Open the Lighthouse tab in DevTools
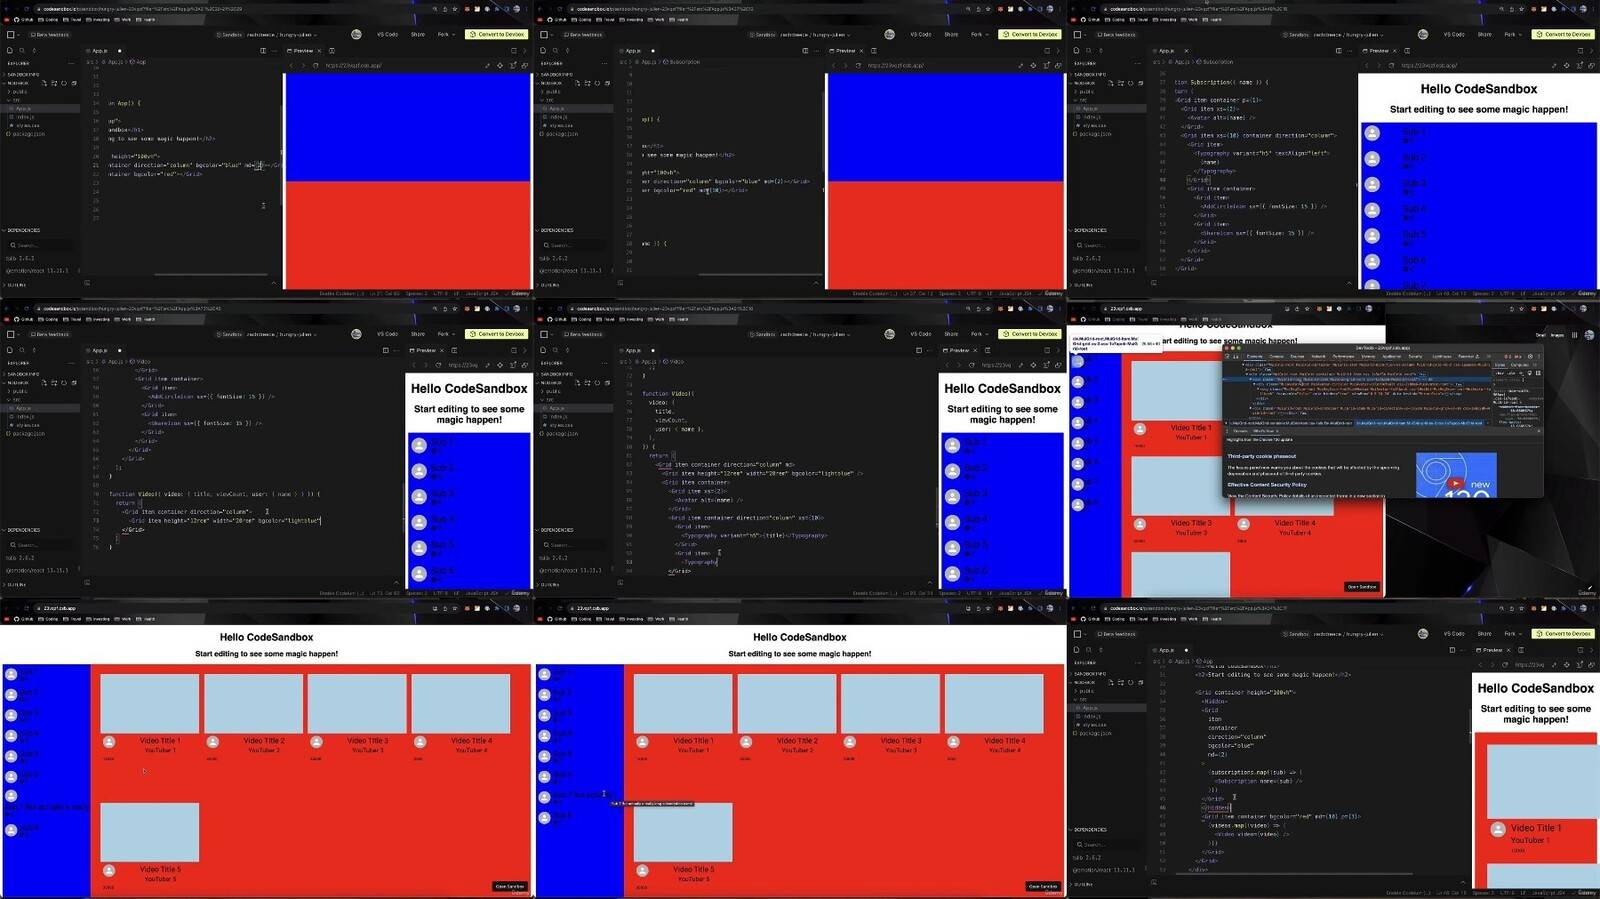This screenshot has height=899, width=1600. tap(1441, 356)
